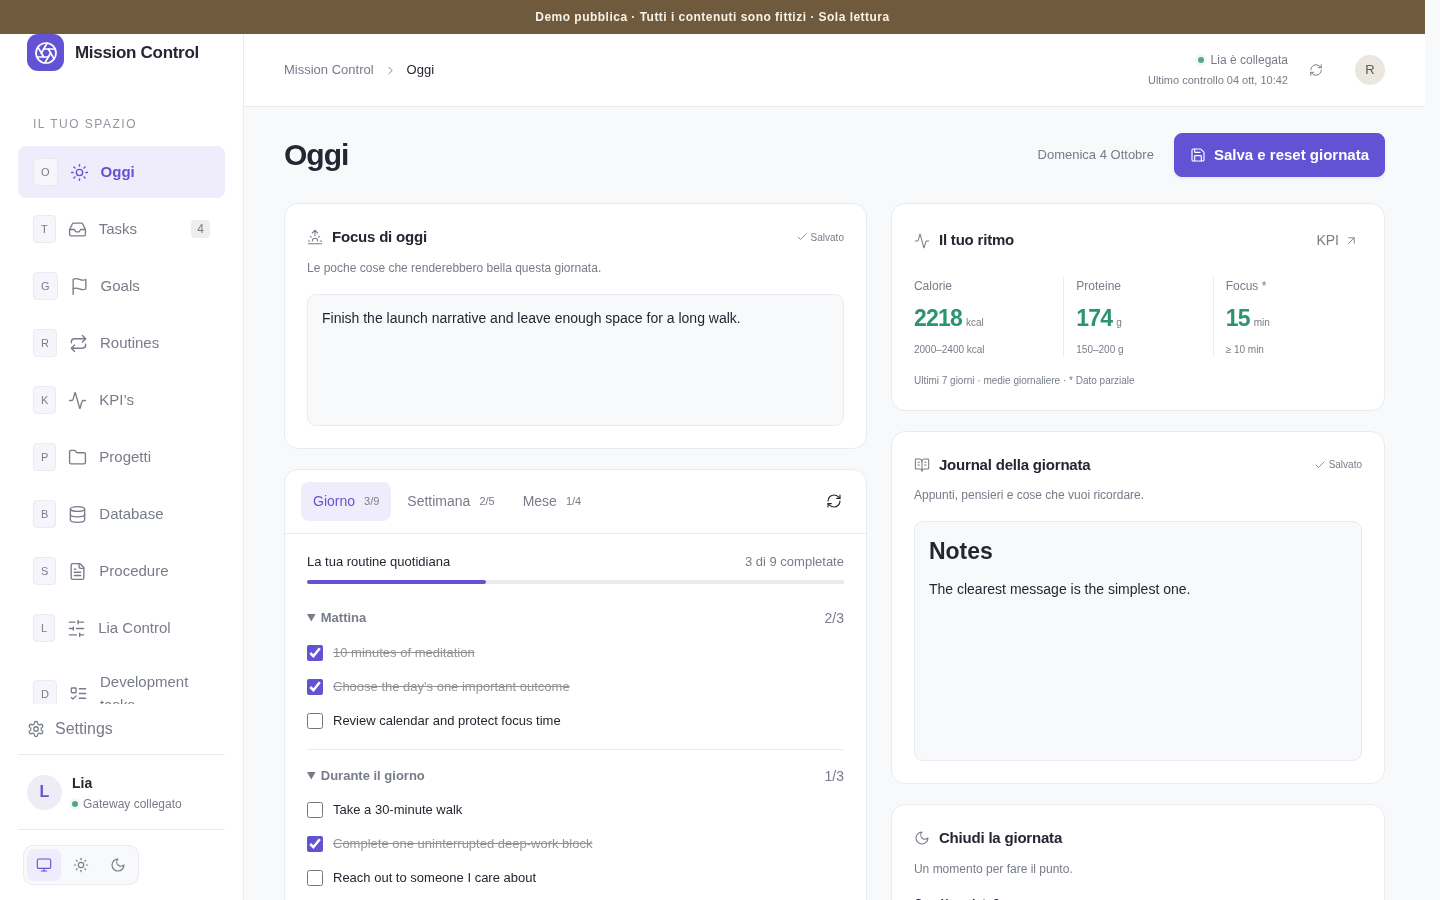The image size is (1440, 900).
Task: Open Routines via the repeat icon
Action: click(78, 343)
